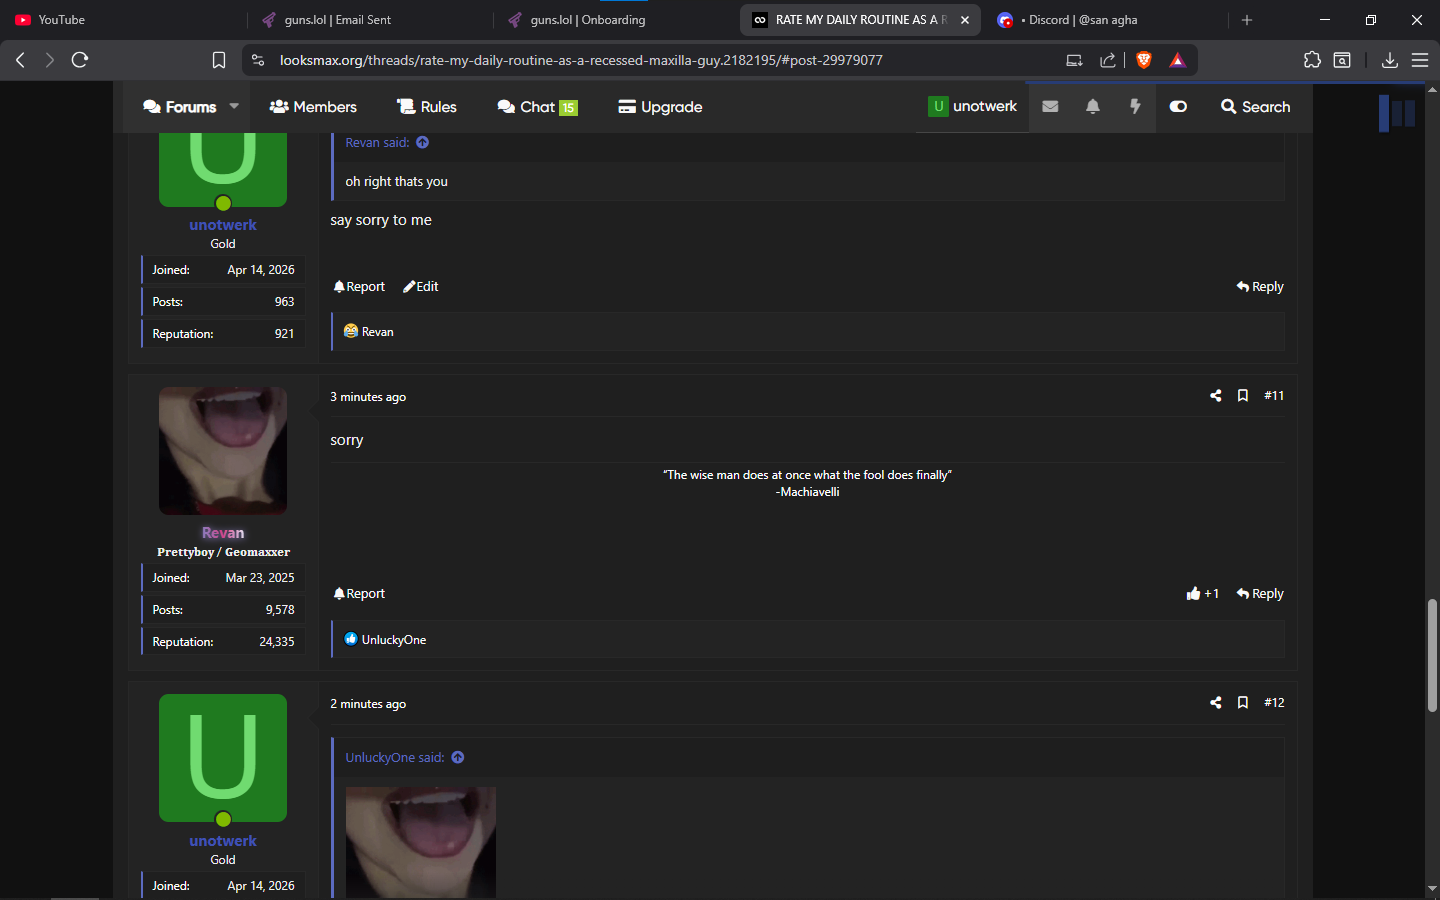Open the share page icon in address bar
This screenshot has height=900, width=1440.
click(x=1108, y=60)
